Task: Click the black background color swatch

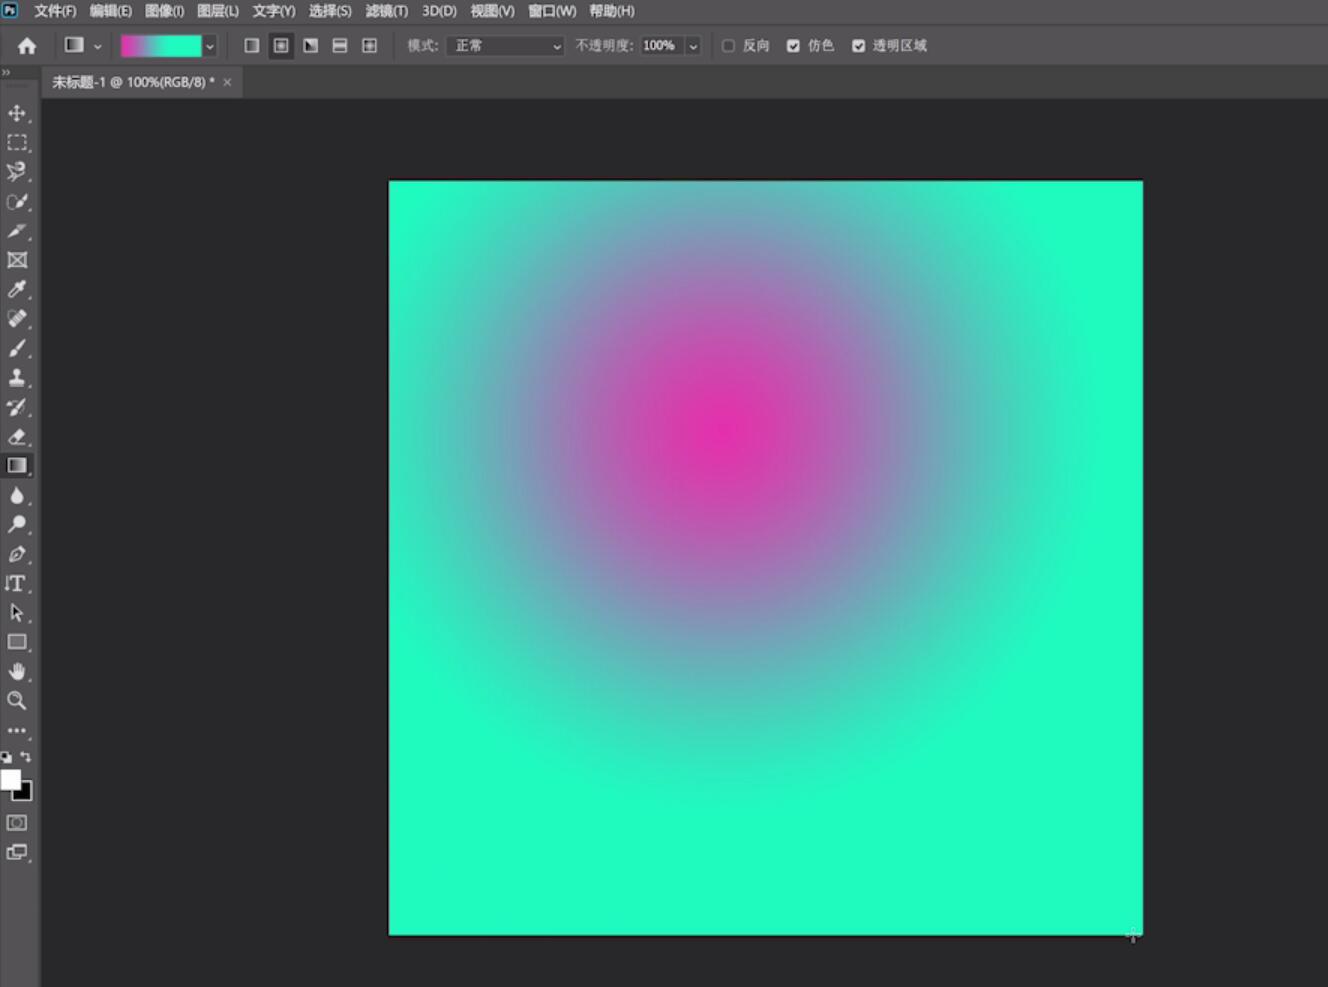Action: click(25, 794)
